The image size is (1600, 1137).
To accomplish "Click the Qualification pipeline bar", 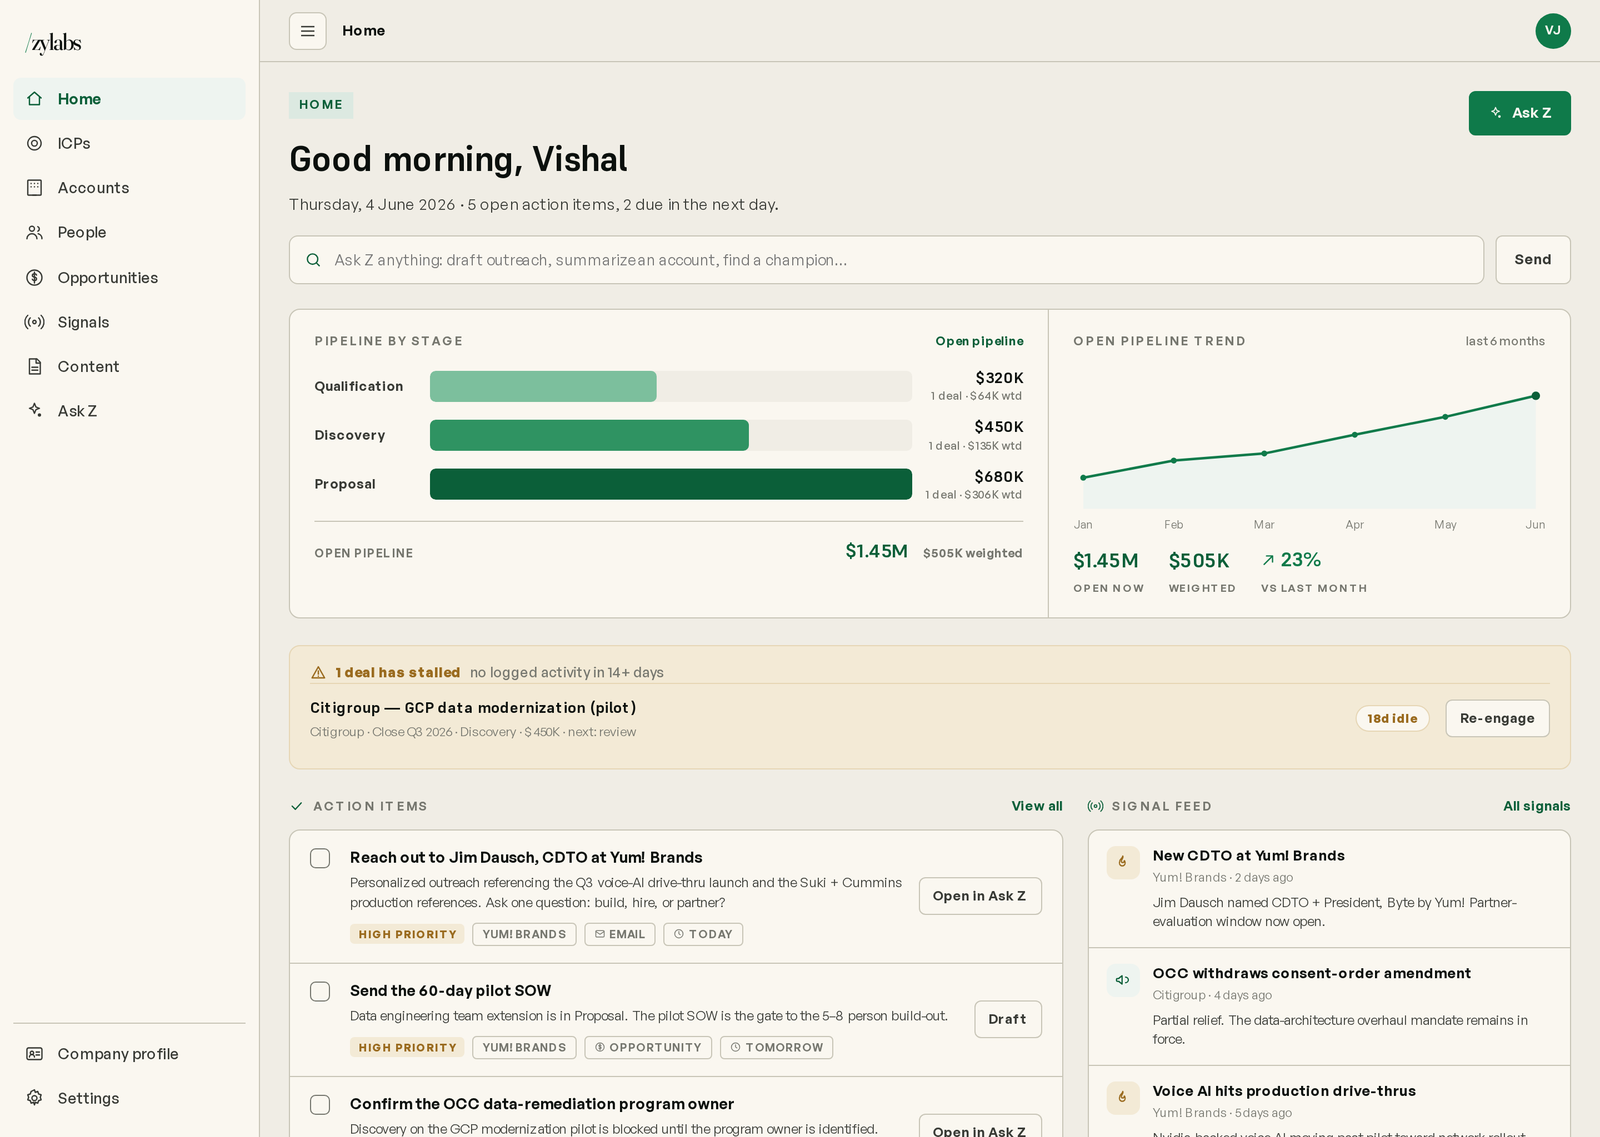I will click(x=671, y=387).
